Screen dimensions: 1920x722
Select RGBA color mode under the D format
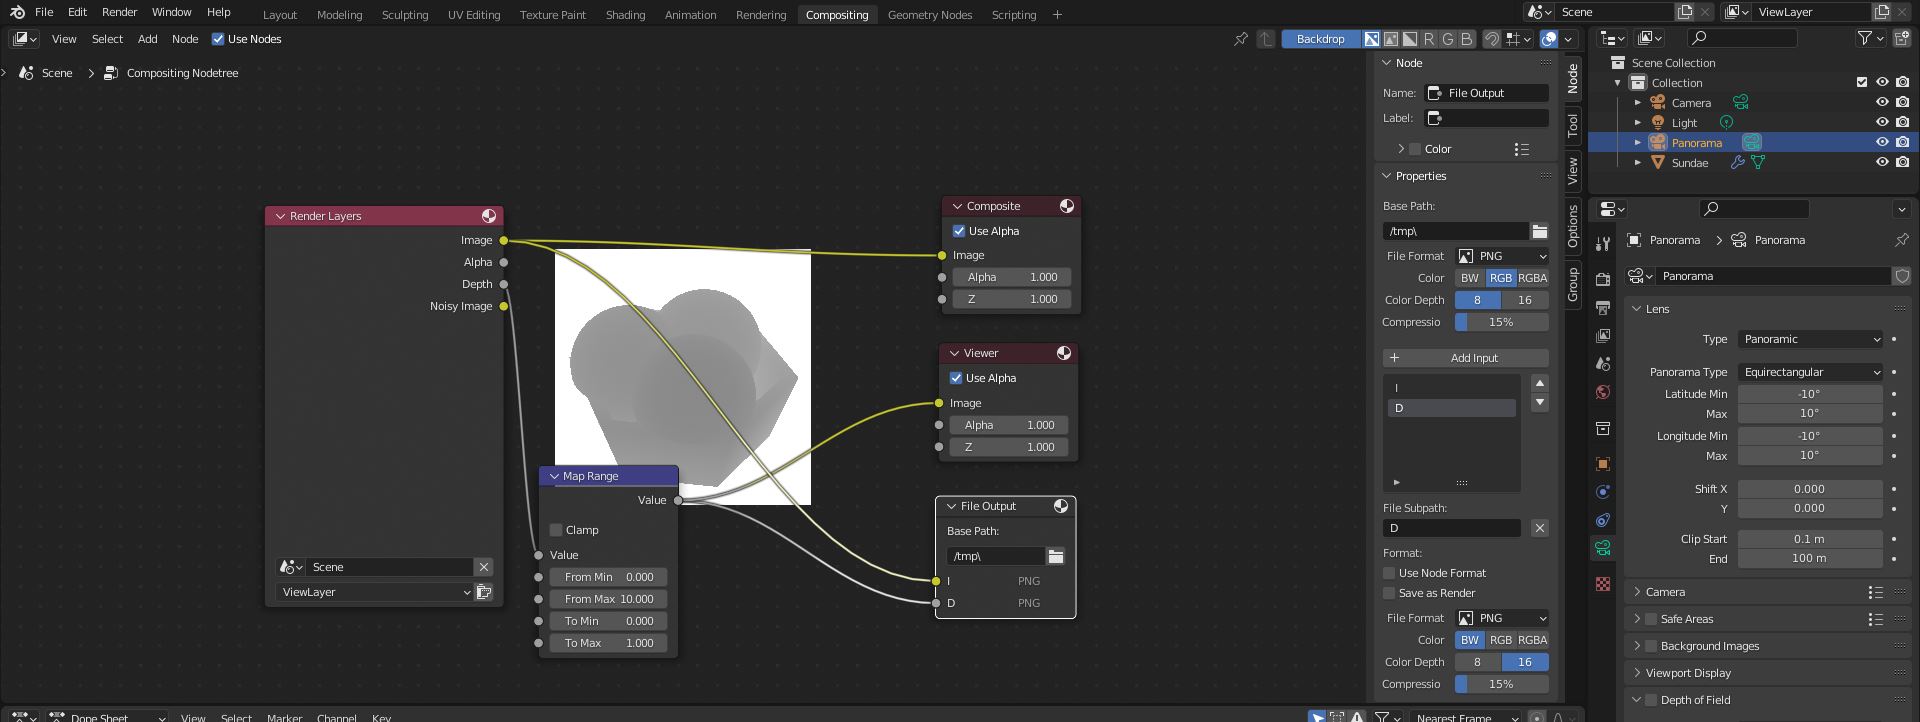click(1533, 640)
